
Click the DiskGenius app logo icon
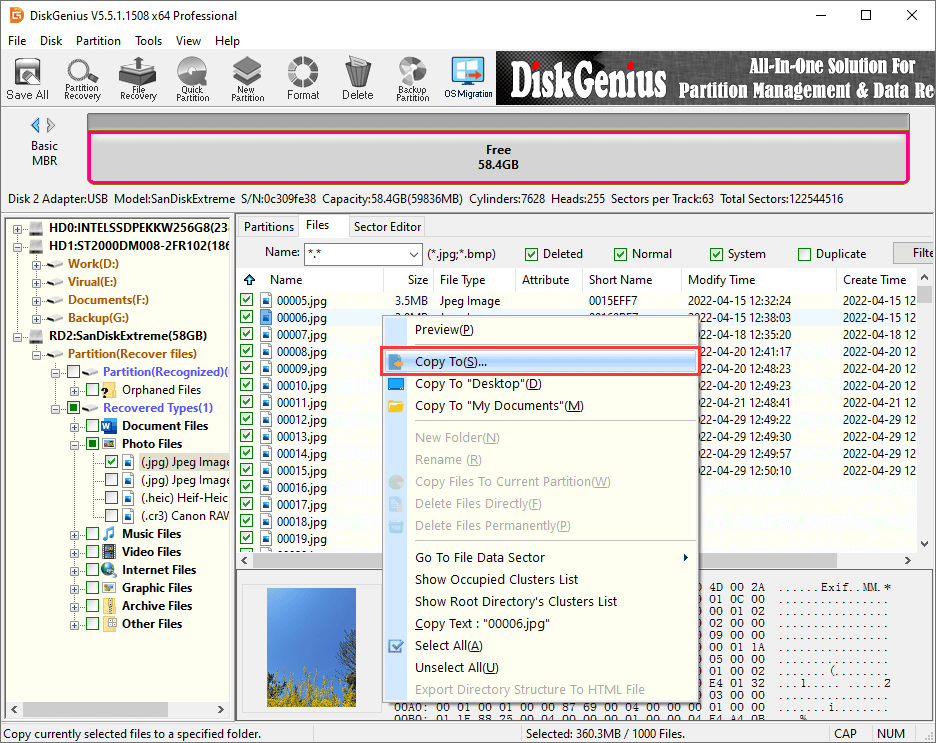point(16,16)
